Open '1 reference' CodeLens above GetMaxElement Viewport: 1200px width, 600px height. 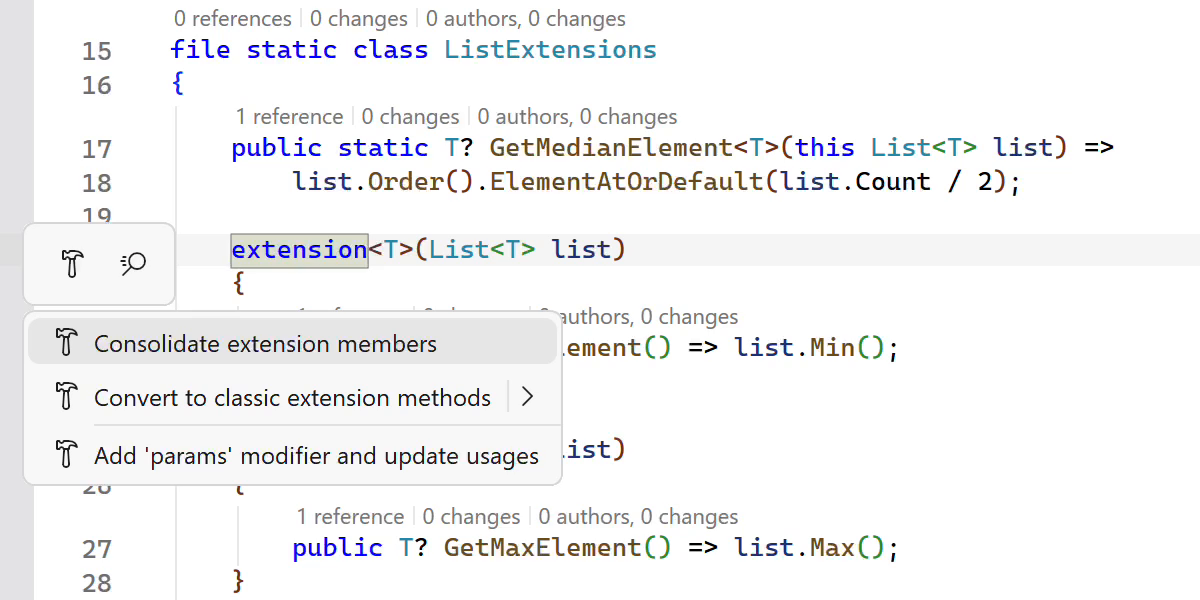(x=350, y=517)
